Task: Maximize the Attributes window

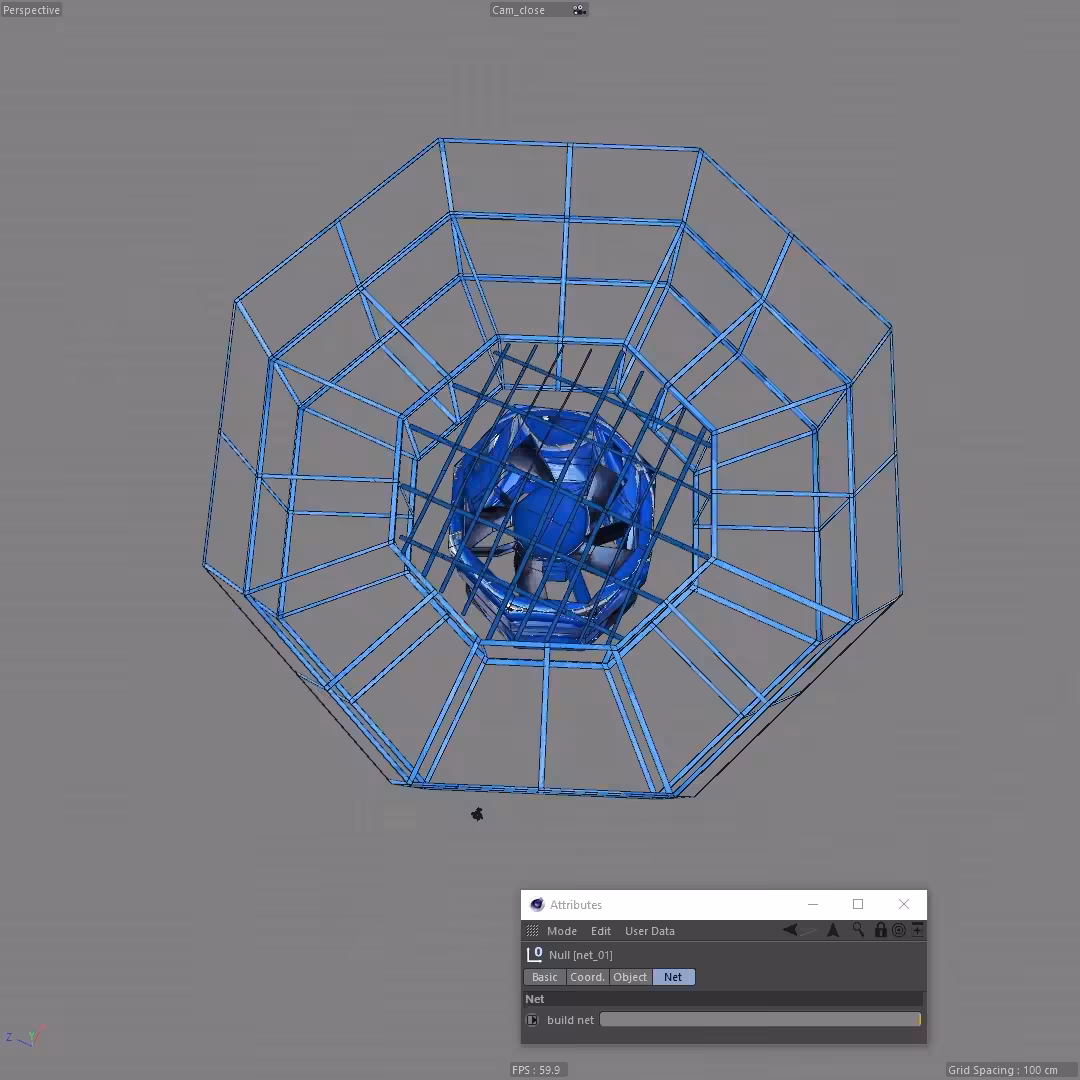Action: click(858, 904)
